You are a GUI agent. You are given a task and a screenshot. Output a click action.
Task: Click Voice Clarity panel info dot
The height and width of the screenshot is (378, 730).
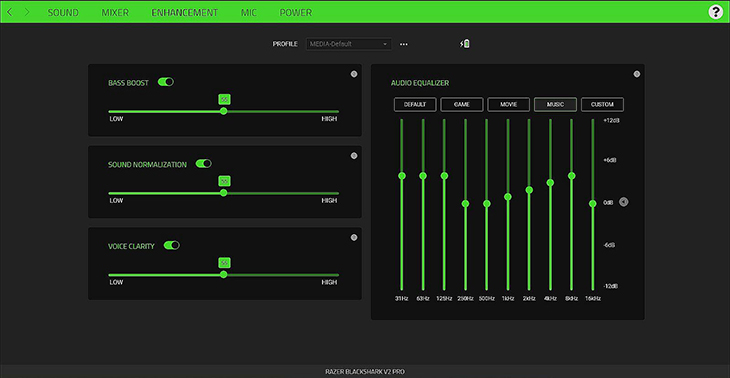(354, 237)
